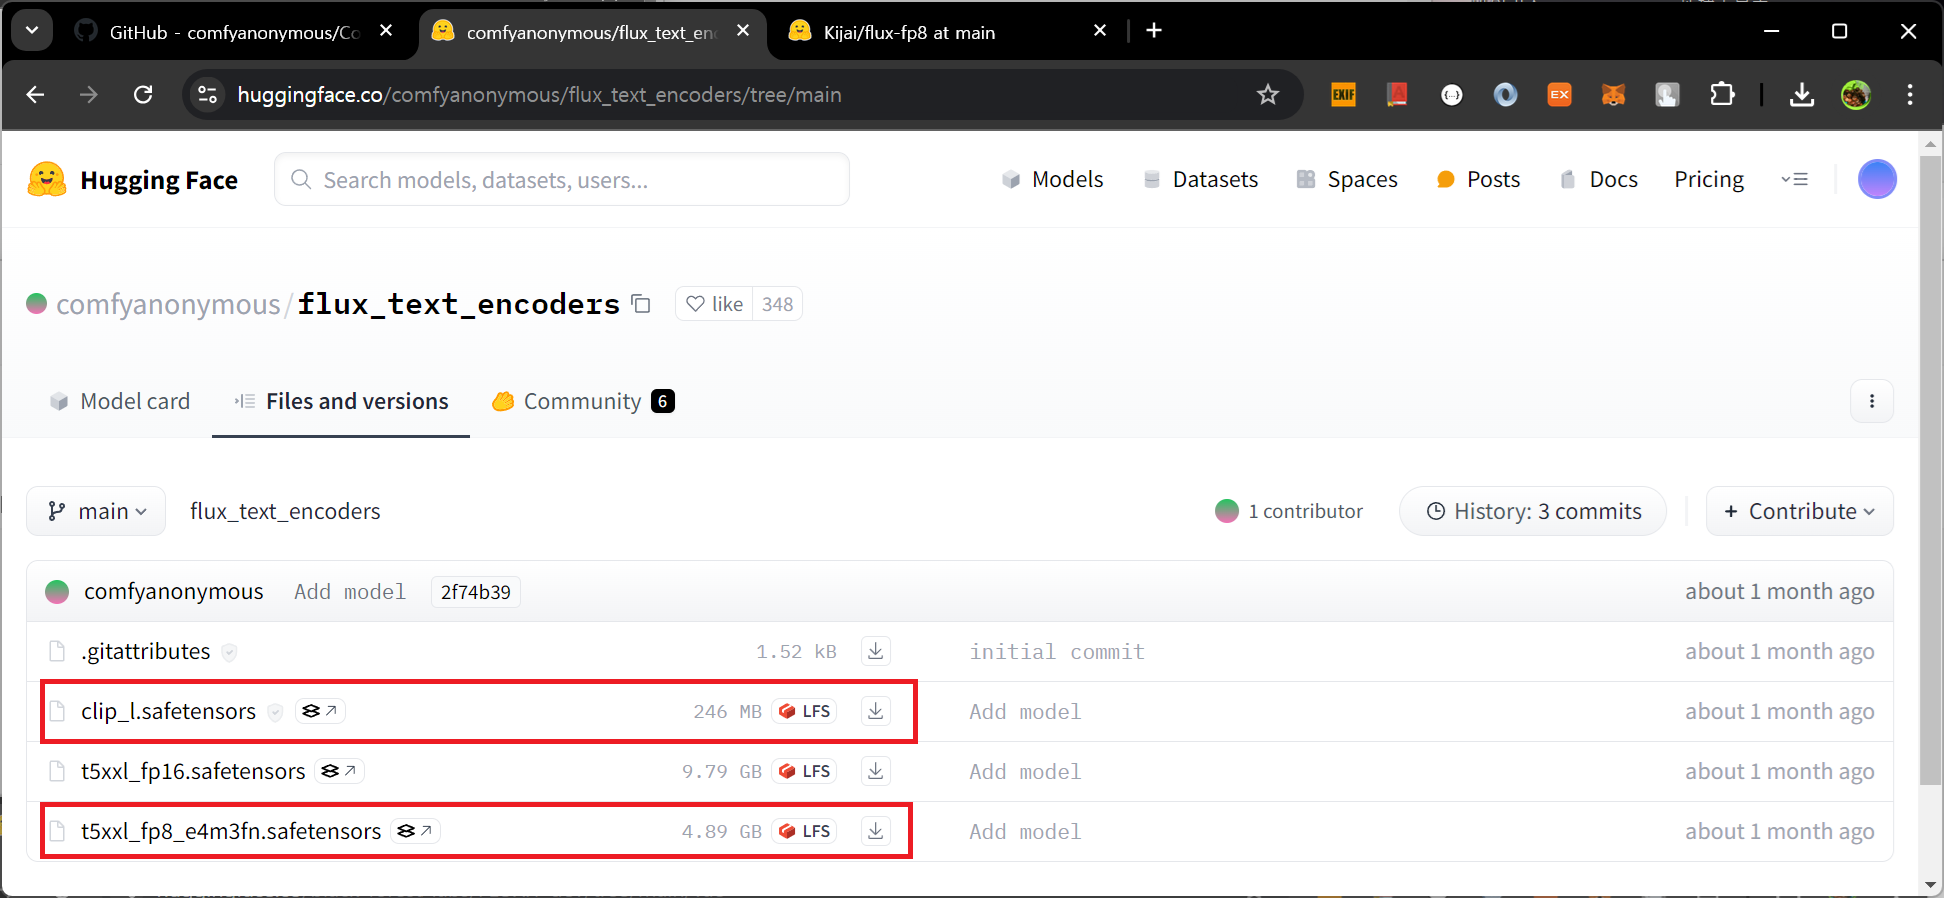Open the user profile avatar menu
The height and width of the screenshot is (900, 1944).
(x=1876, y=180)
